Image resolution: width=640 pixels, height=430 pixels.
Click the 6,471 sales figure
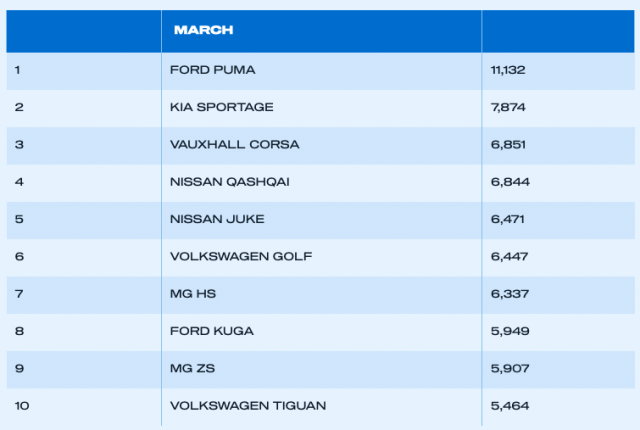507,219
